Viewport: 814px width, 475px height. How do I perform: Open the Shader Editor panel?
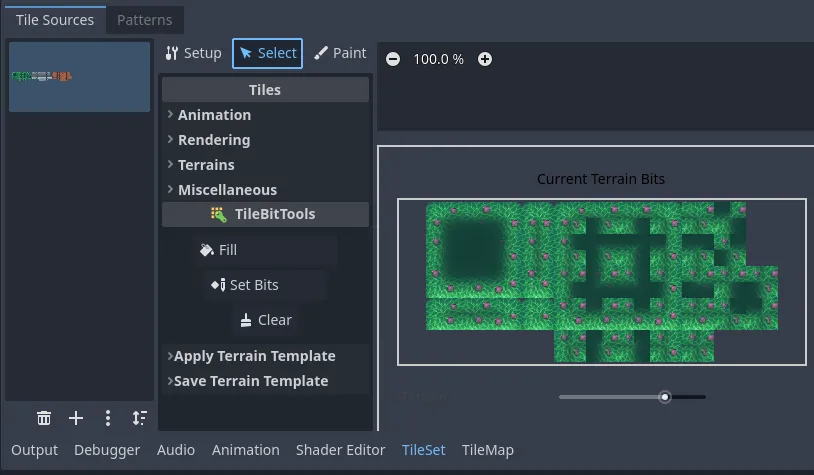(x=341, y=450)
